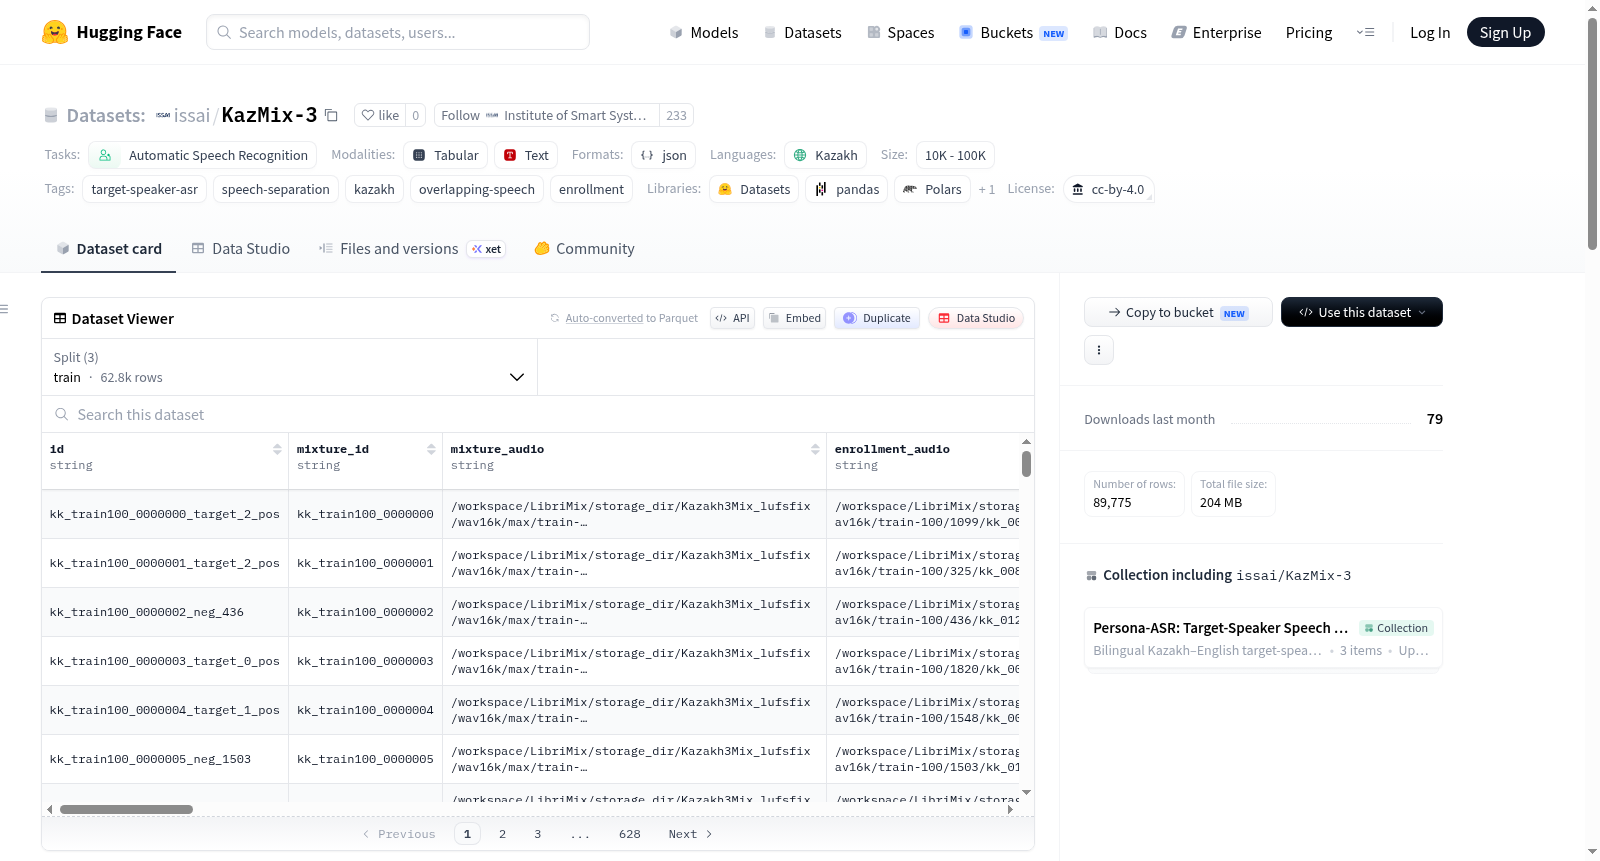1600x861 pixels.
Task: Click the overlapping-speech tag
Action: (x=477, y=189)
